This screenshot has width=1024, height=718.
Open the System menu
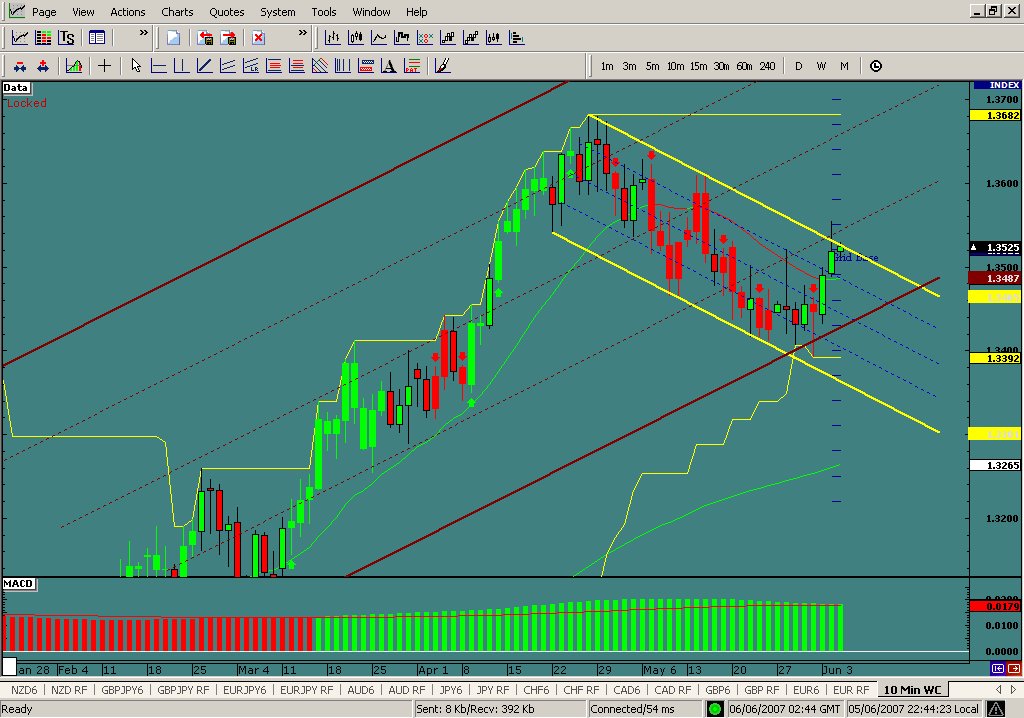[x=278, y=12]
